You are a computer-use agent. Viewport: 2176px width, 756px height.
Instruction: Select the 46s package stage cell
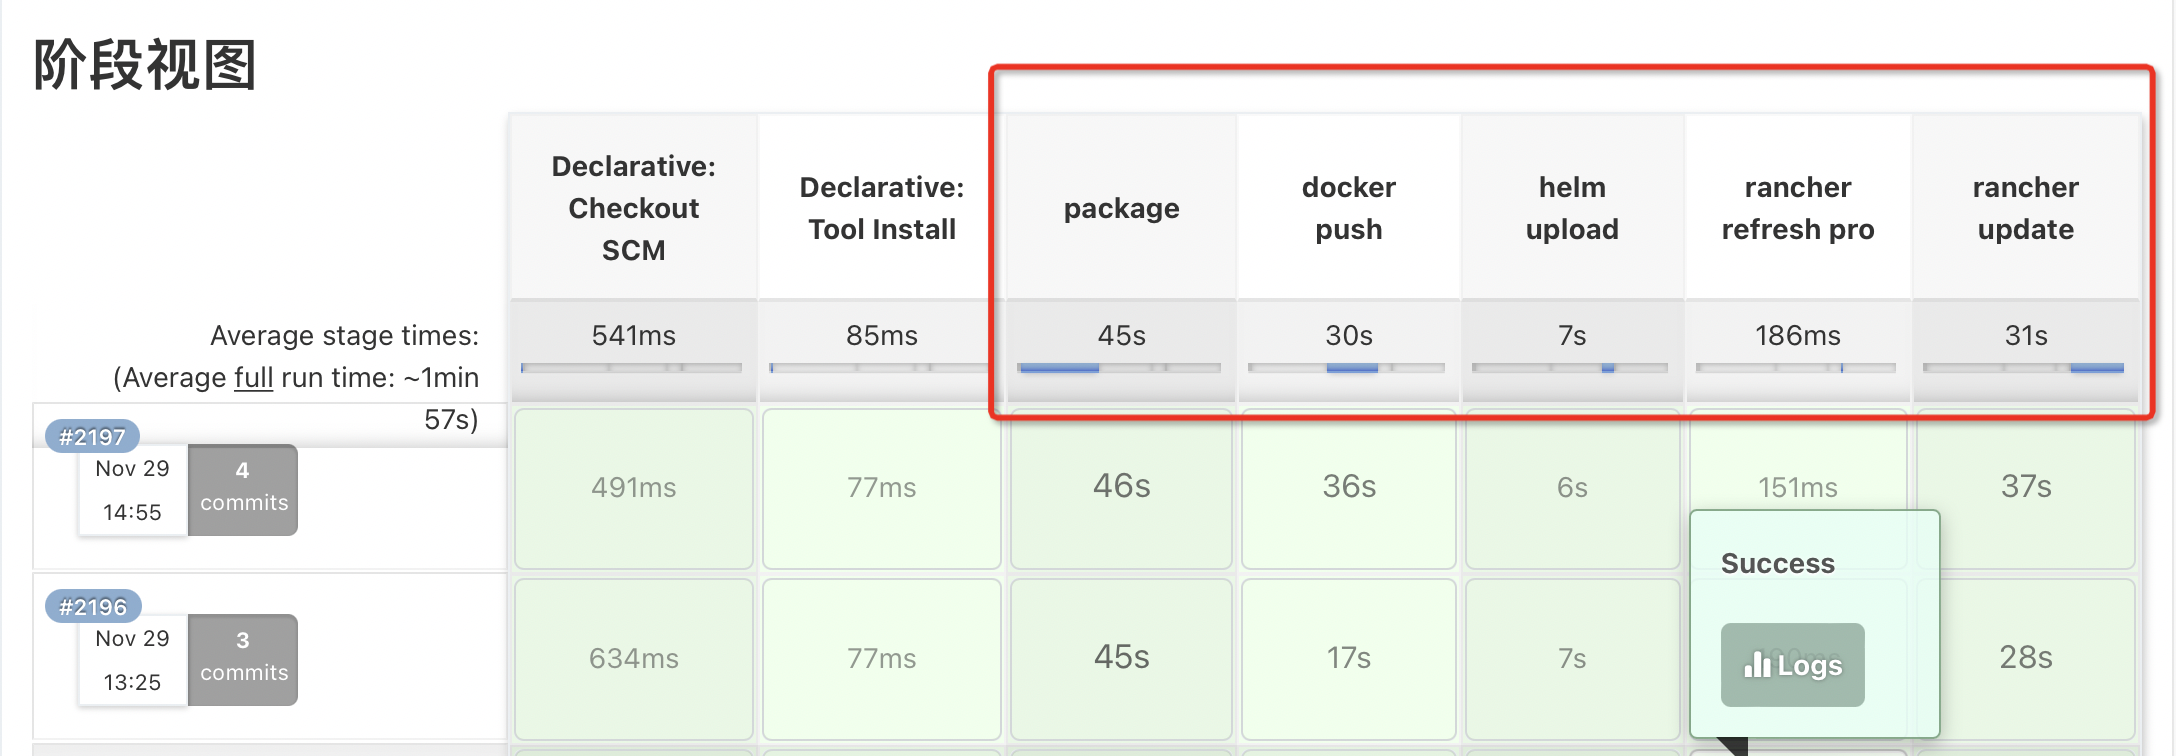pos(1121,488)
